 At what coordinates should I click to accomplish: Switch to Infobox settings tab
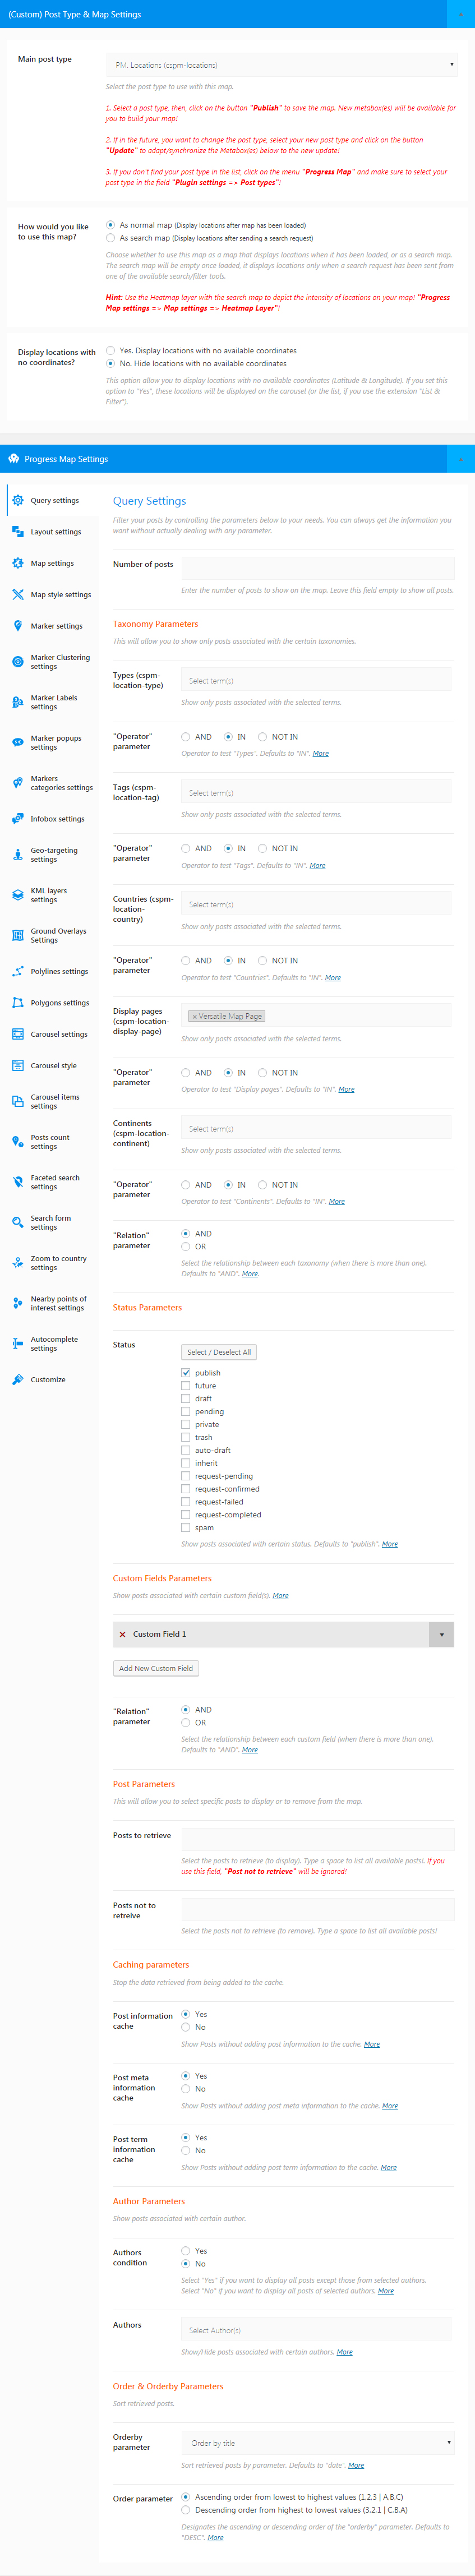click(57, 819)
